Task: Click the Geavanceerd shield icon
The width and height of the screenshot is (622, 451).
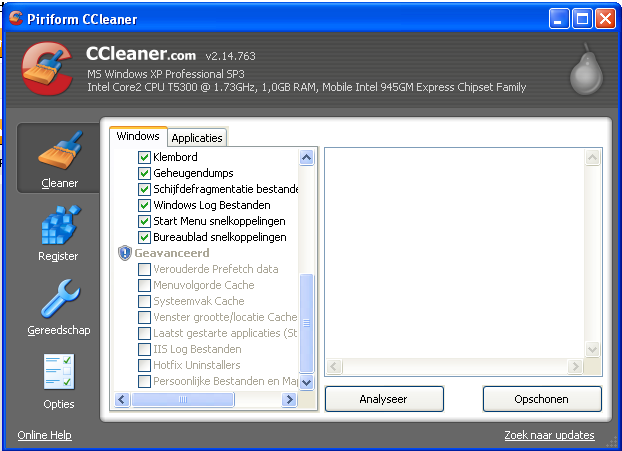Action: (125, 253)
